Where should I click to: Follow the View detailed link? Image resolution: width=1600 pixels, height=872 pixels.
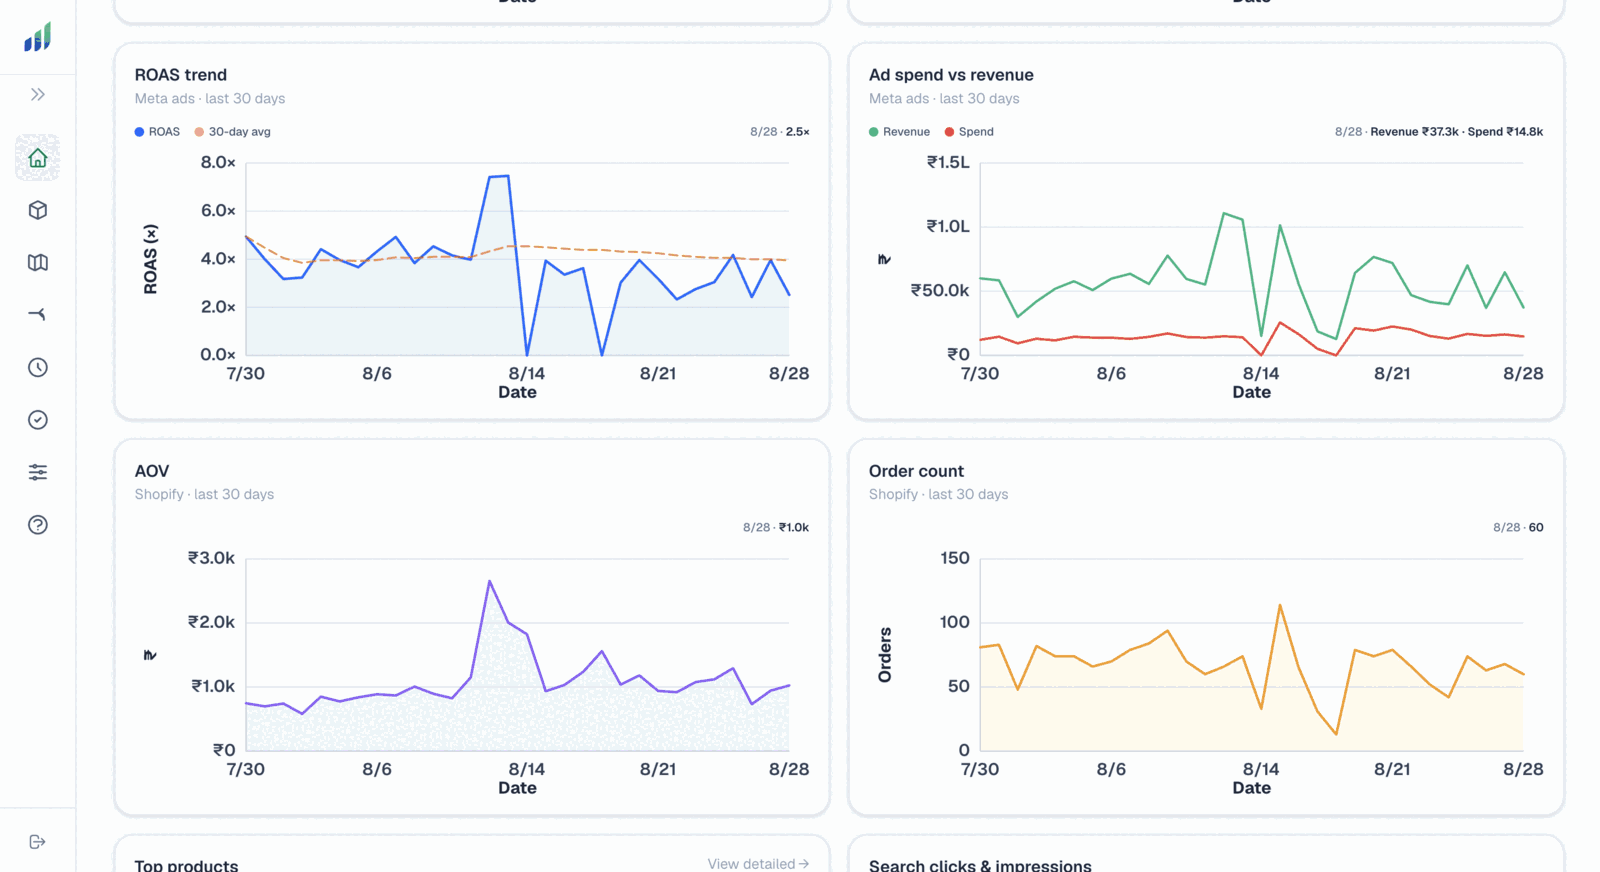[758, 864]
